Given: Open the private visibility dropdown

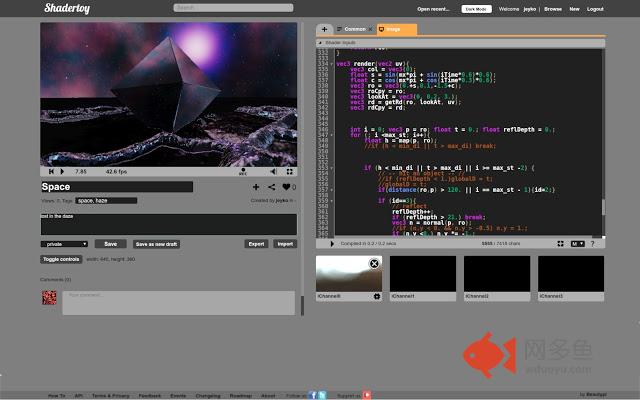Looking at the screenshot, I should click(64, 244).
